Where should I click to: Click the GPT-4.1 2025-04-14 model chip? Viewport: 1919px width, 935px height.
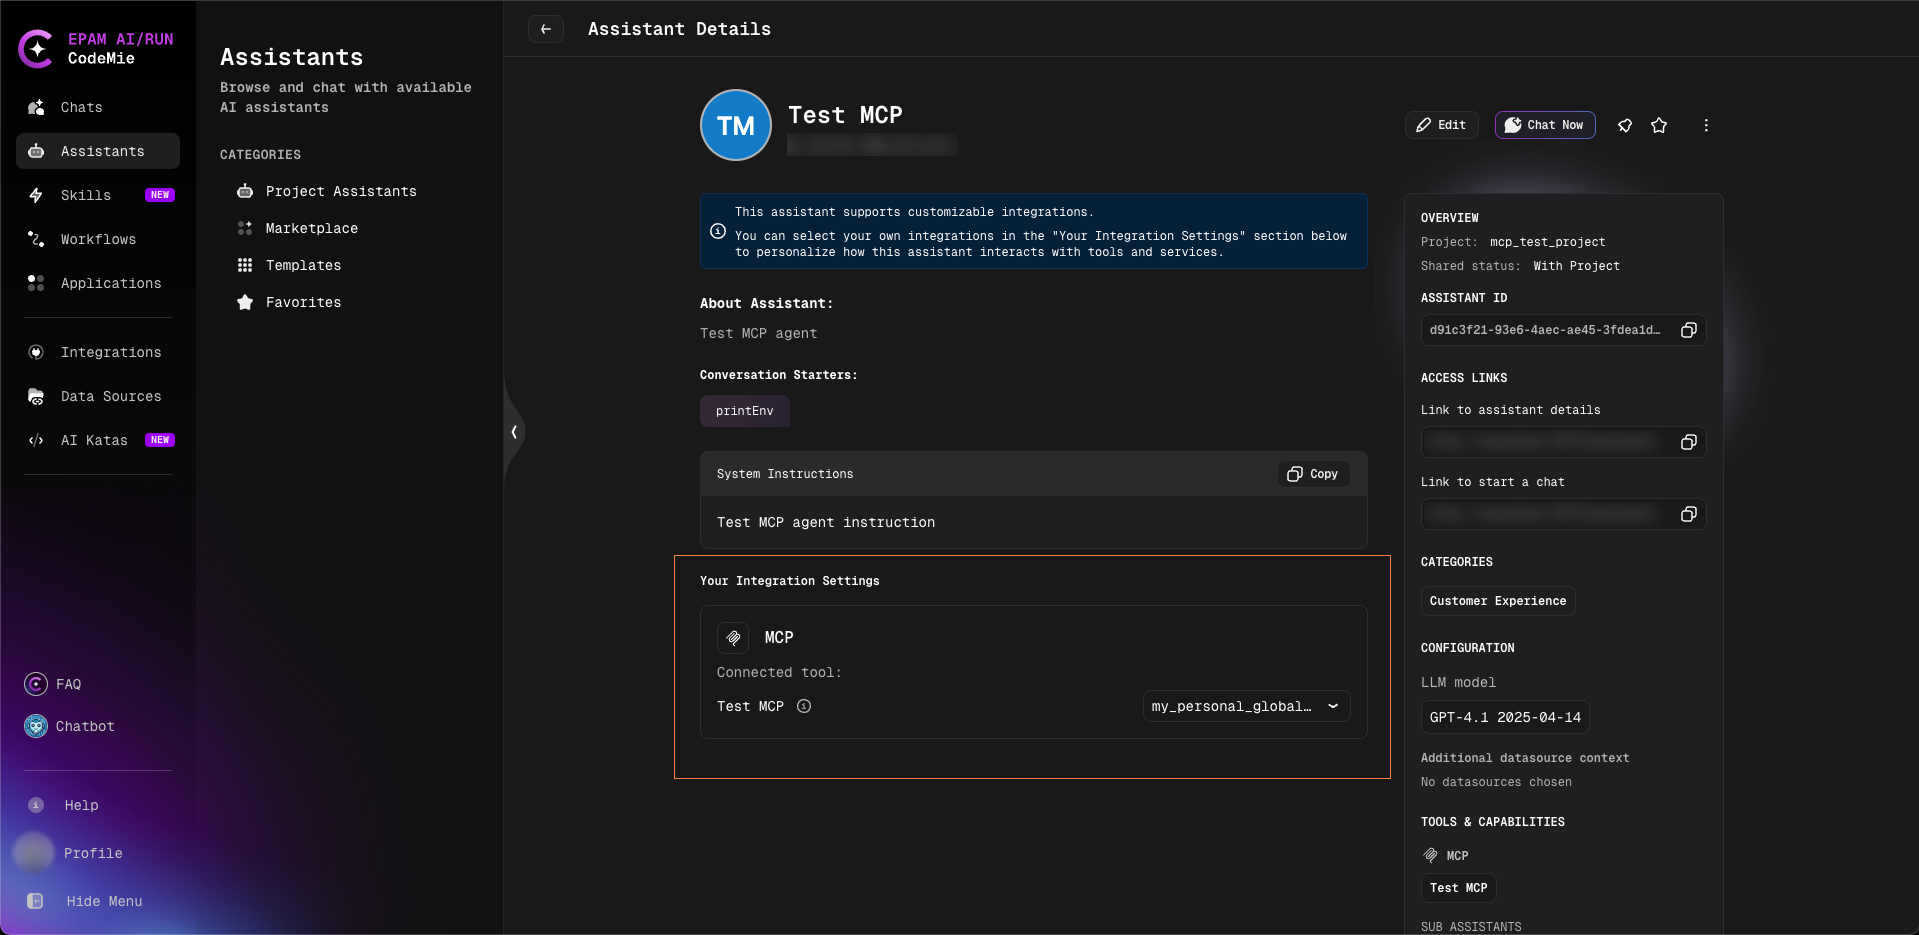click(1505, 717)
